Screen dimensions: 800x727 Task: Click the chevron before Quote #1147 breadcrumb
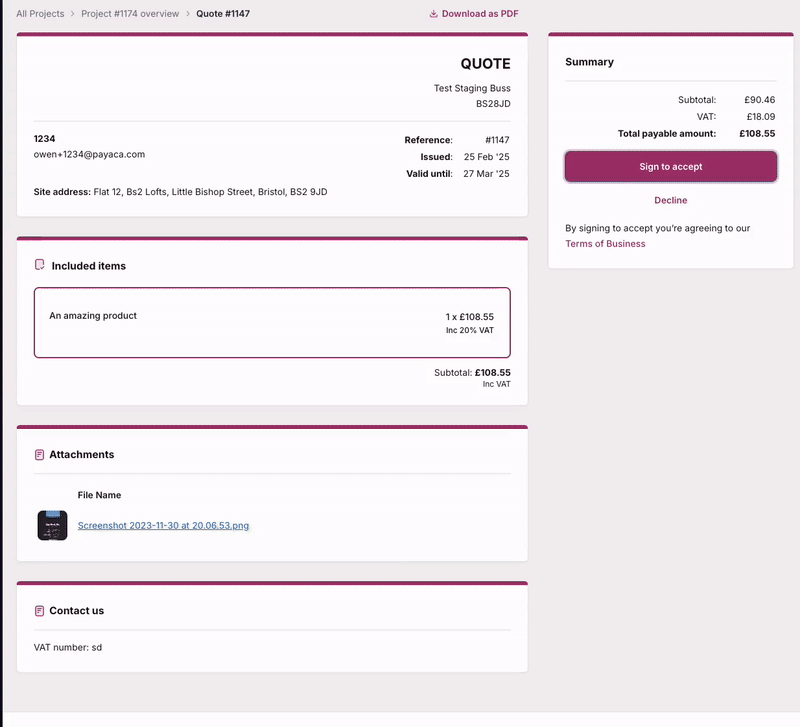pyautogui.click(x=187, y=14)
